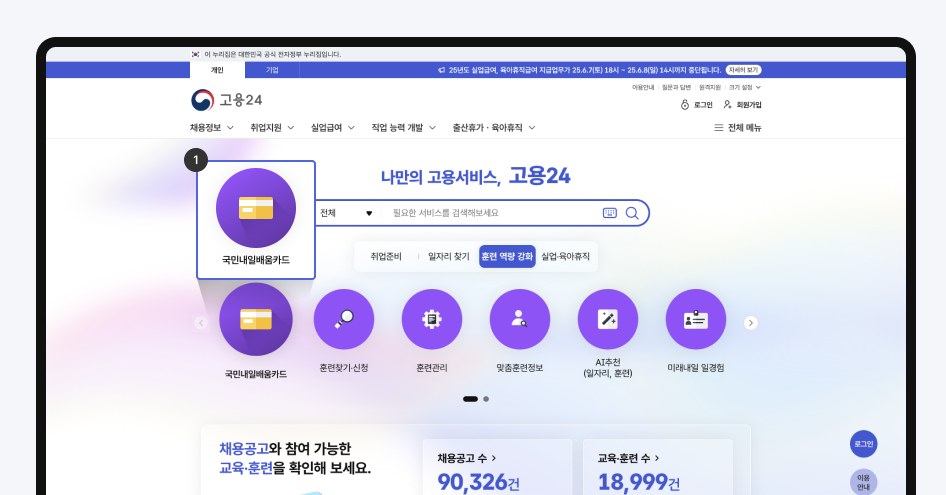
Task: Open the 전체 search category dropdown
Action: click(346, 213)
